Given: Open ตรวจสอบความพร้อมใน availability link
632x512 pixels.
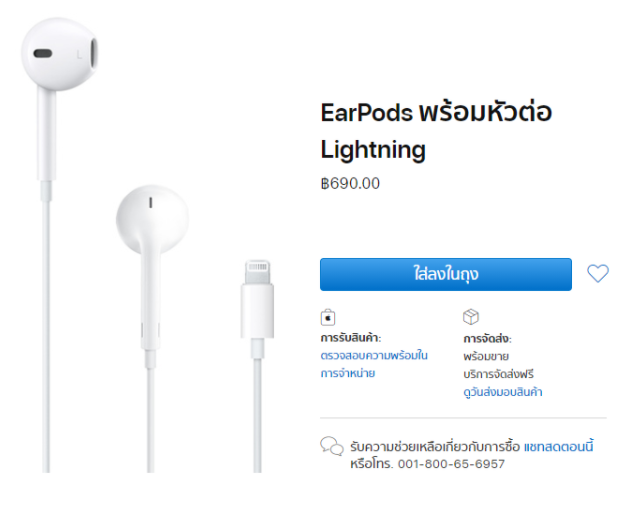Looking at the screenshot, I should point(374,356).
